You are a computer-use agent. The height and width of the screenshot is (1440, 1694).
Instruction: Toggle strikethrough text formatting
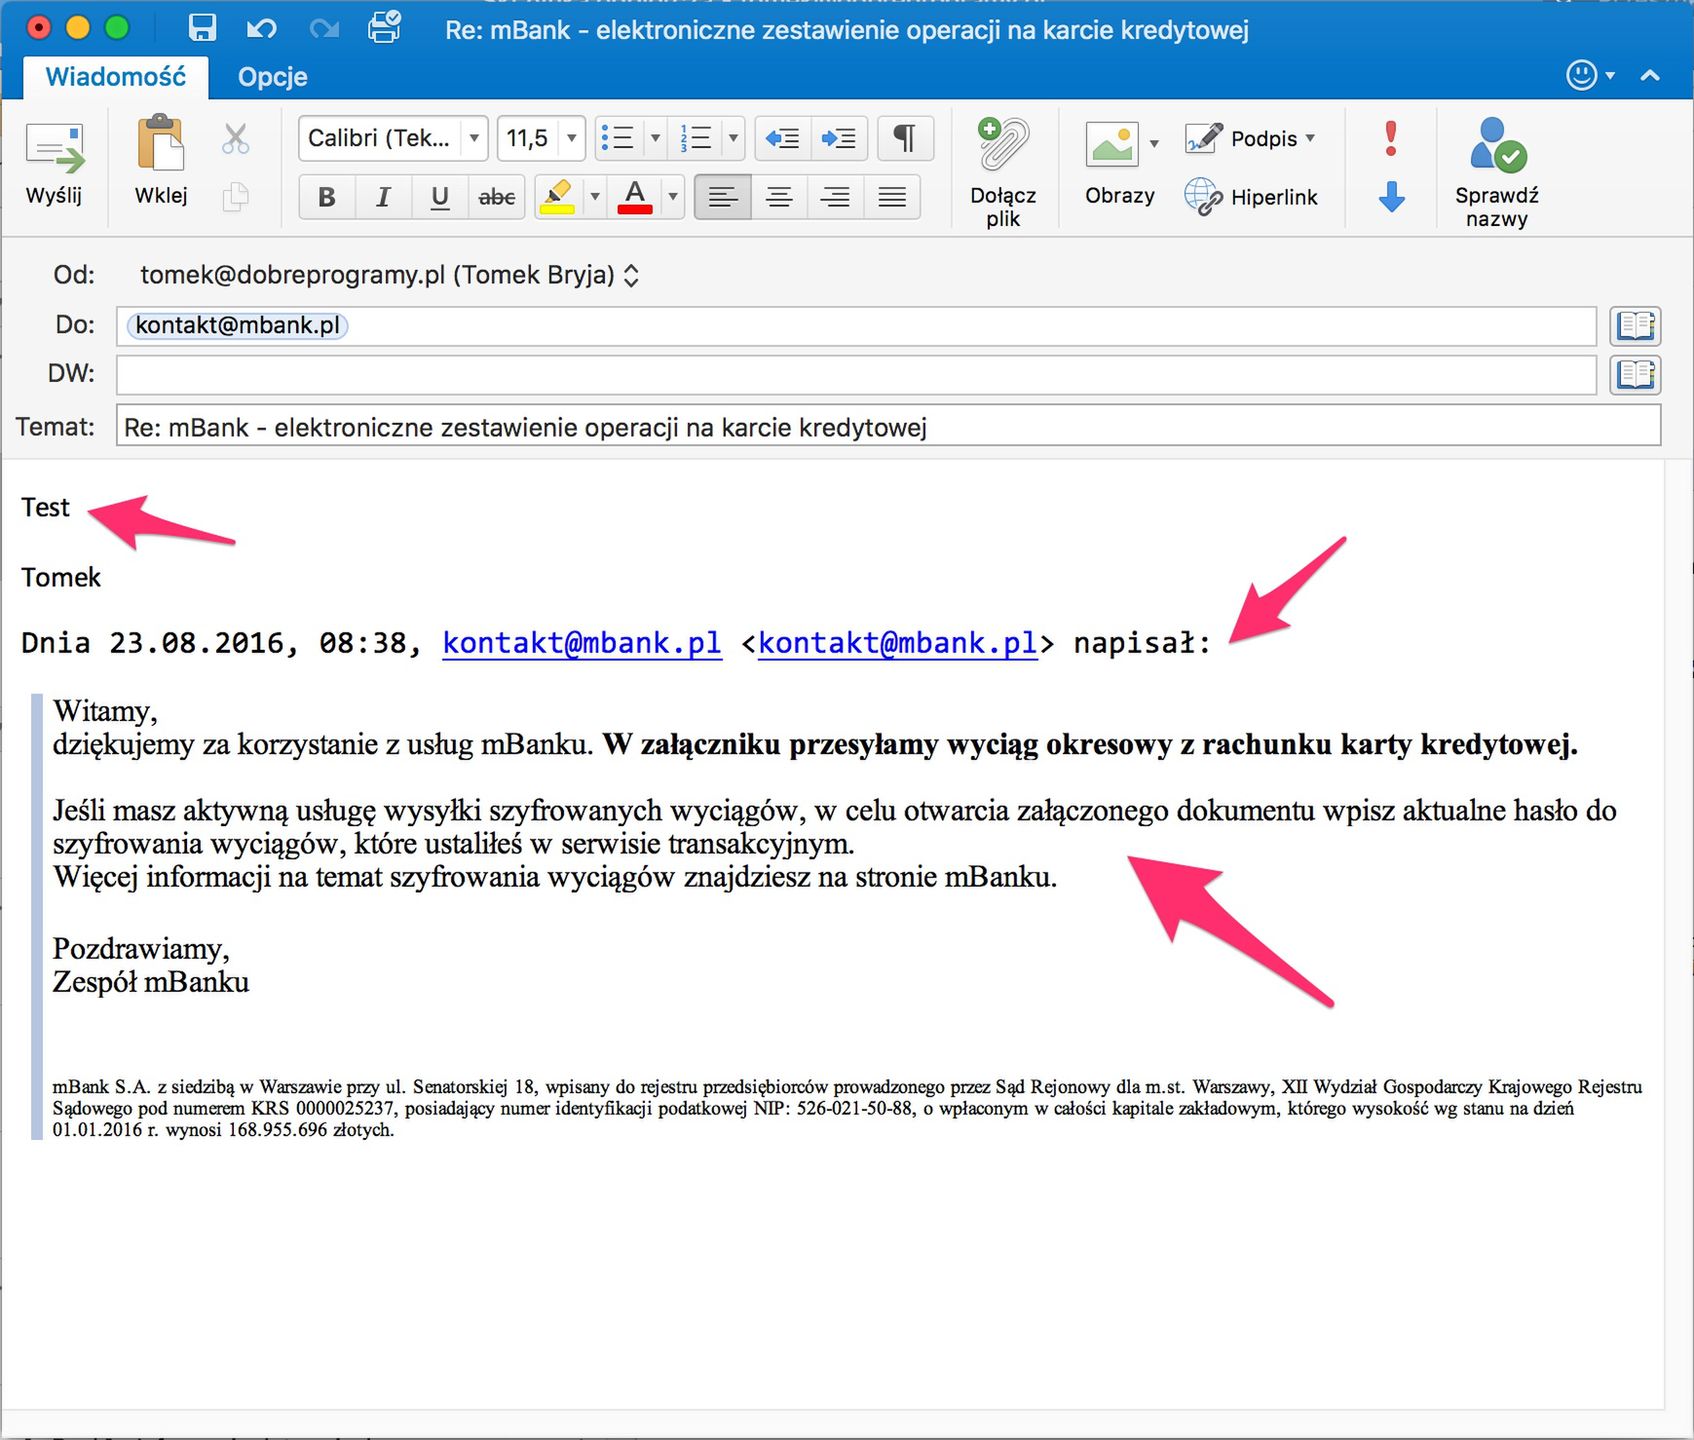pos(497,197)
